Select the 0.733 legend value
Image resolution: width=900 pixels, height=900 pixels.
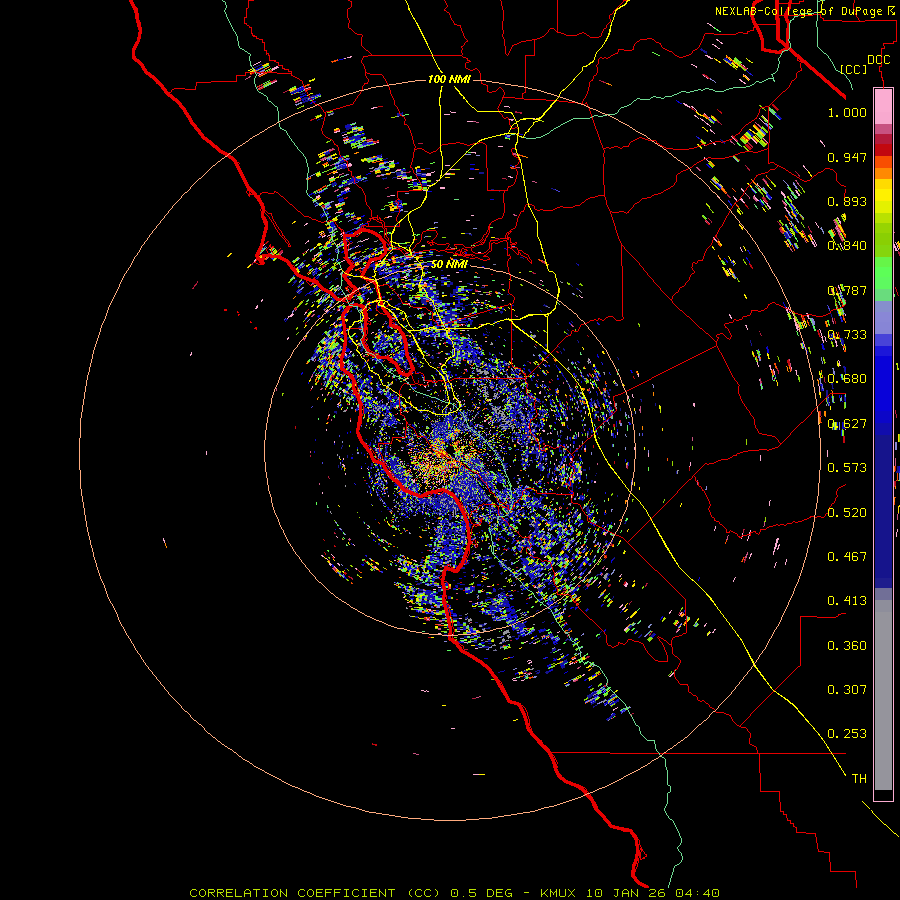[x=847, y=335]
